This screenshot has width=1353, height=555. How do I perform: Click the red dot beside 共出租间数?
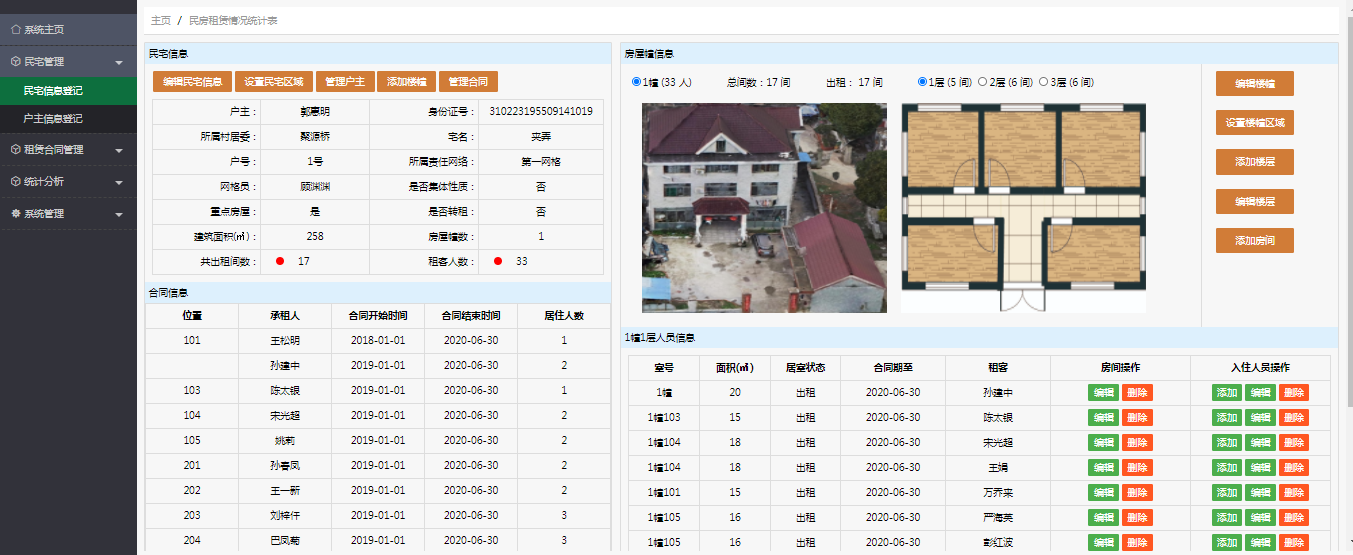tap(280, 261)
